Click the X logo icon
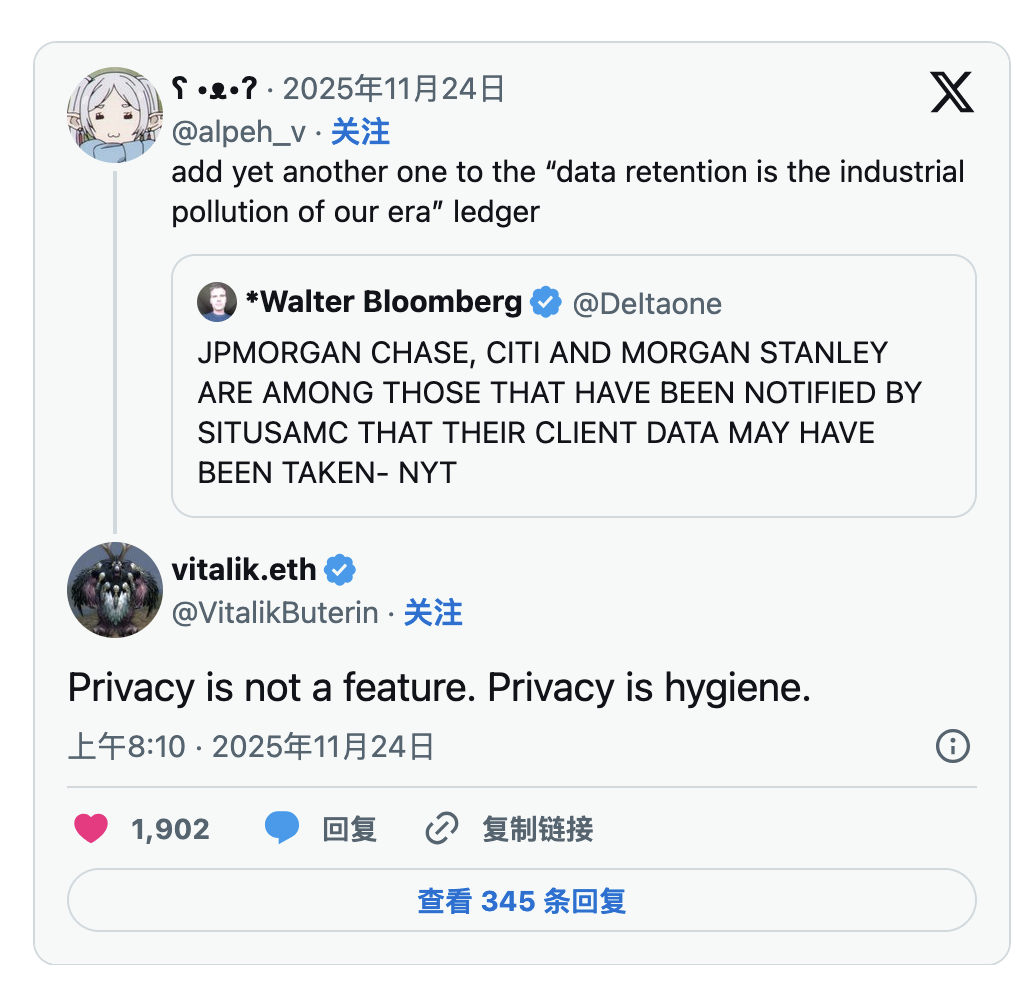This screenshot has height=1006, width=1032. coord(951,92)
